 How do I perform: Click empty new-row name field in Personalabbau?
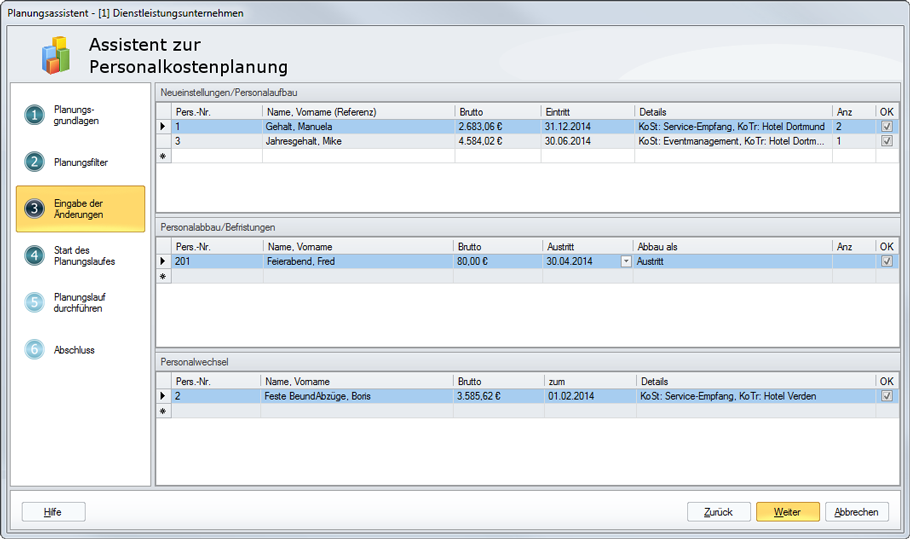[358, 276]
